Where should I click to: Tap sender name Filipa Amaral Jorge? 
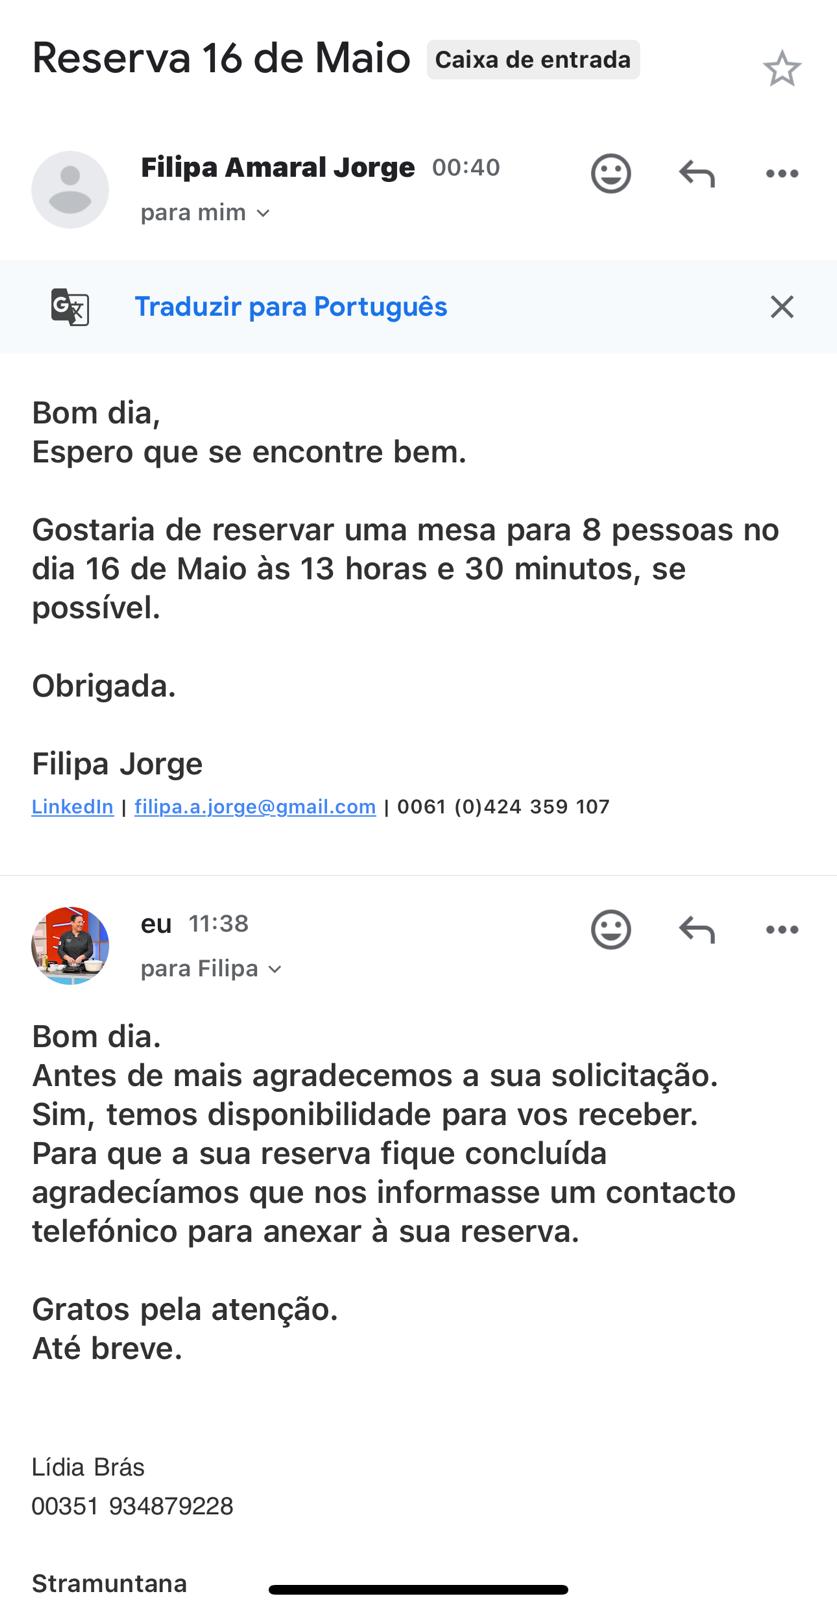(x=278, y=167)
